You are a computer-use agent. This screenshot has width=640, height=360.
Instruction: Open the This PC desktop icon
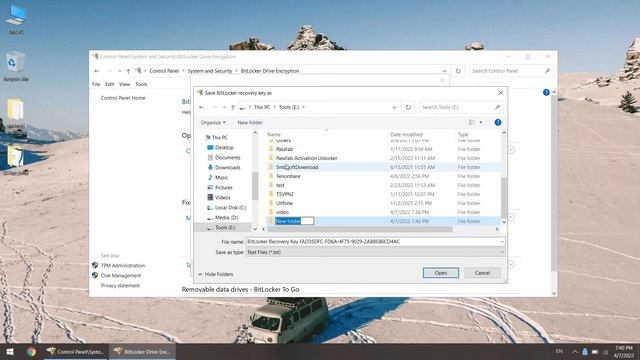16,19
